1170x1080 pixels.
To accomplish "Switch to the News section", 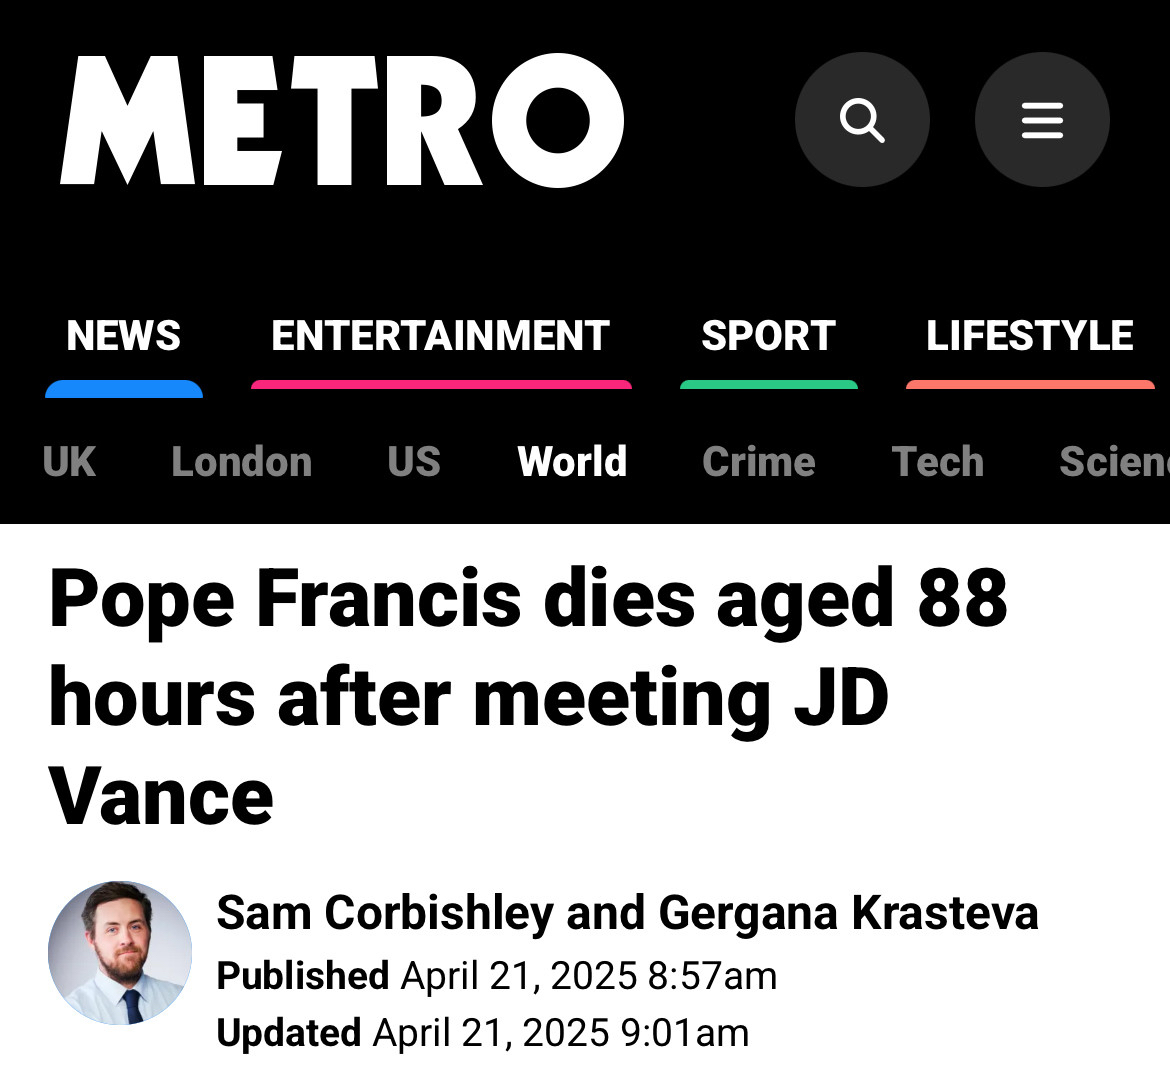I will coord(124,337).
